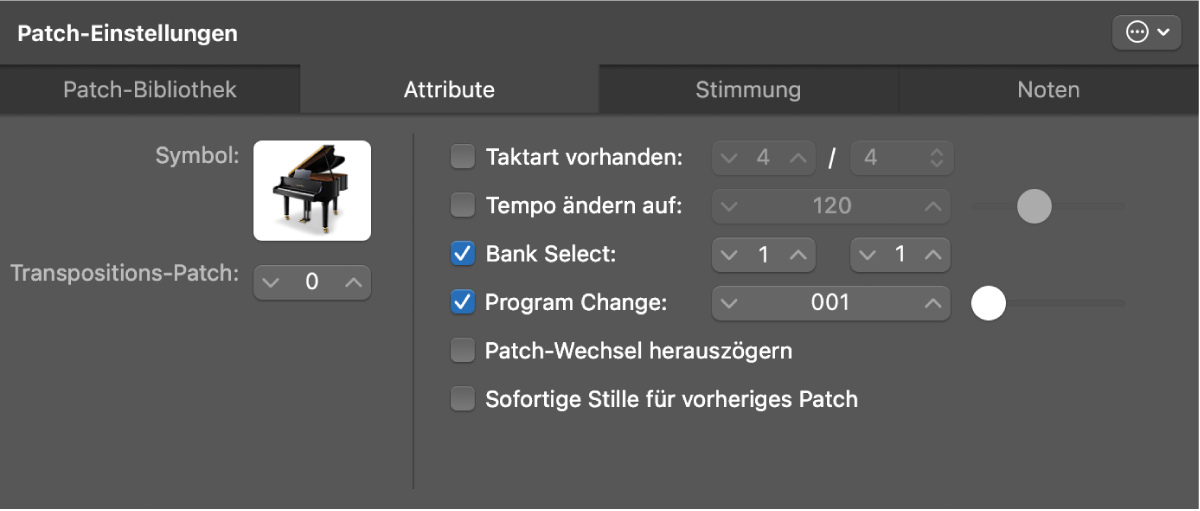Uncheck the Bank Select checkbox

click(x=463, y=254)
